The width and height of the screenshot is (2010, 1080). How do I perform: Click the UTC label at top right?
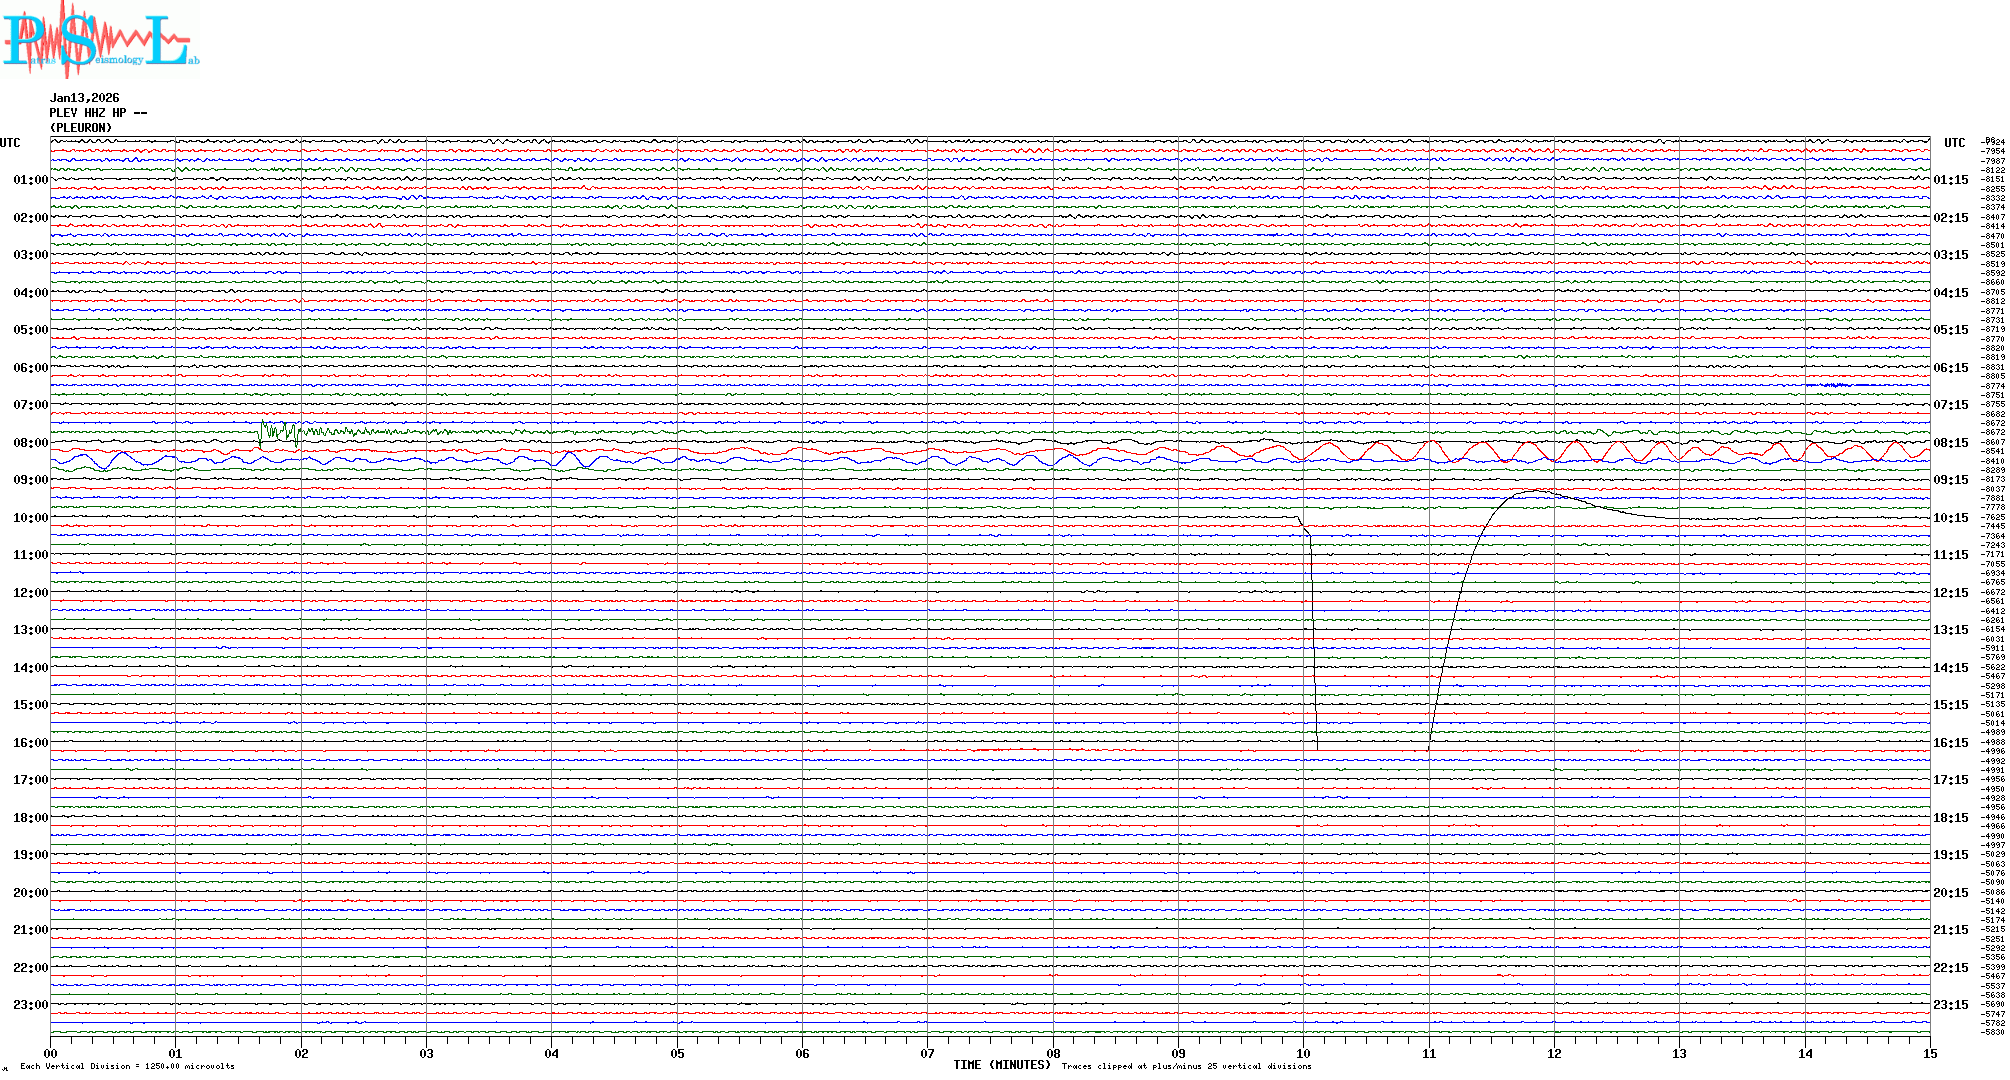(x=1954, y=143)
